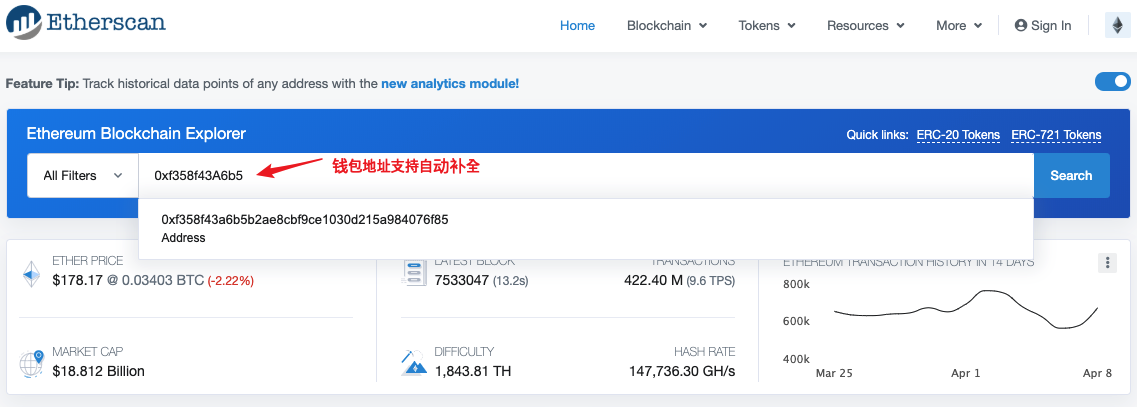Click the Latest Block server icon

(x=413, y=272)
